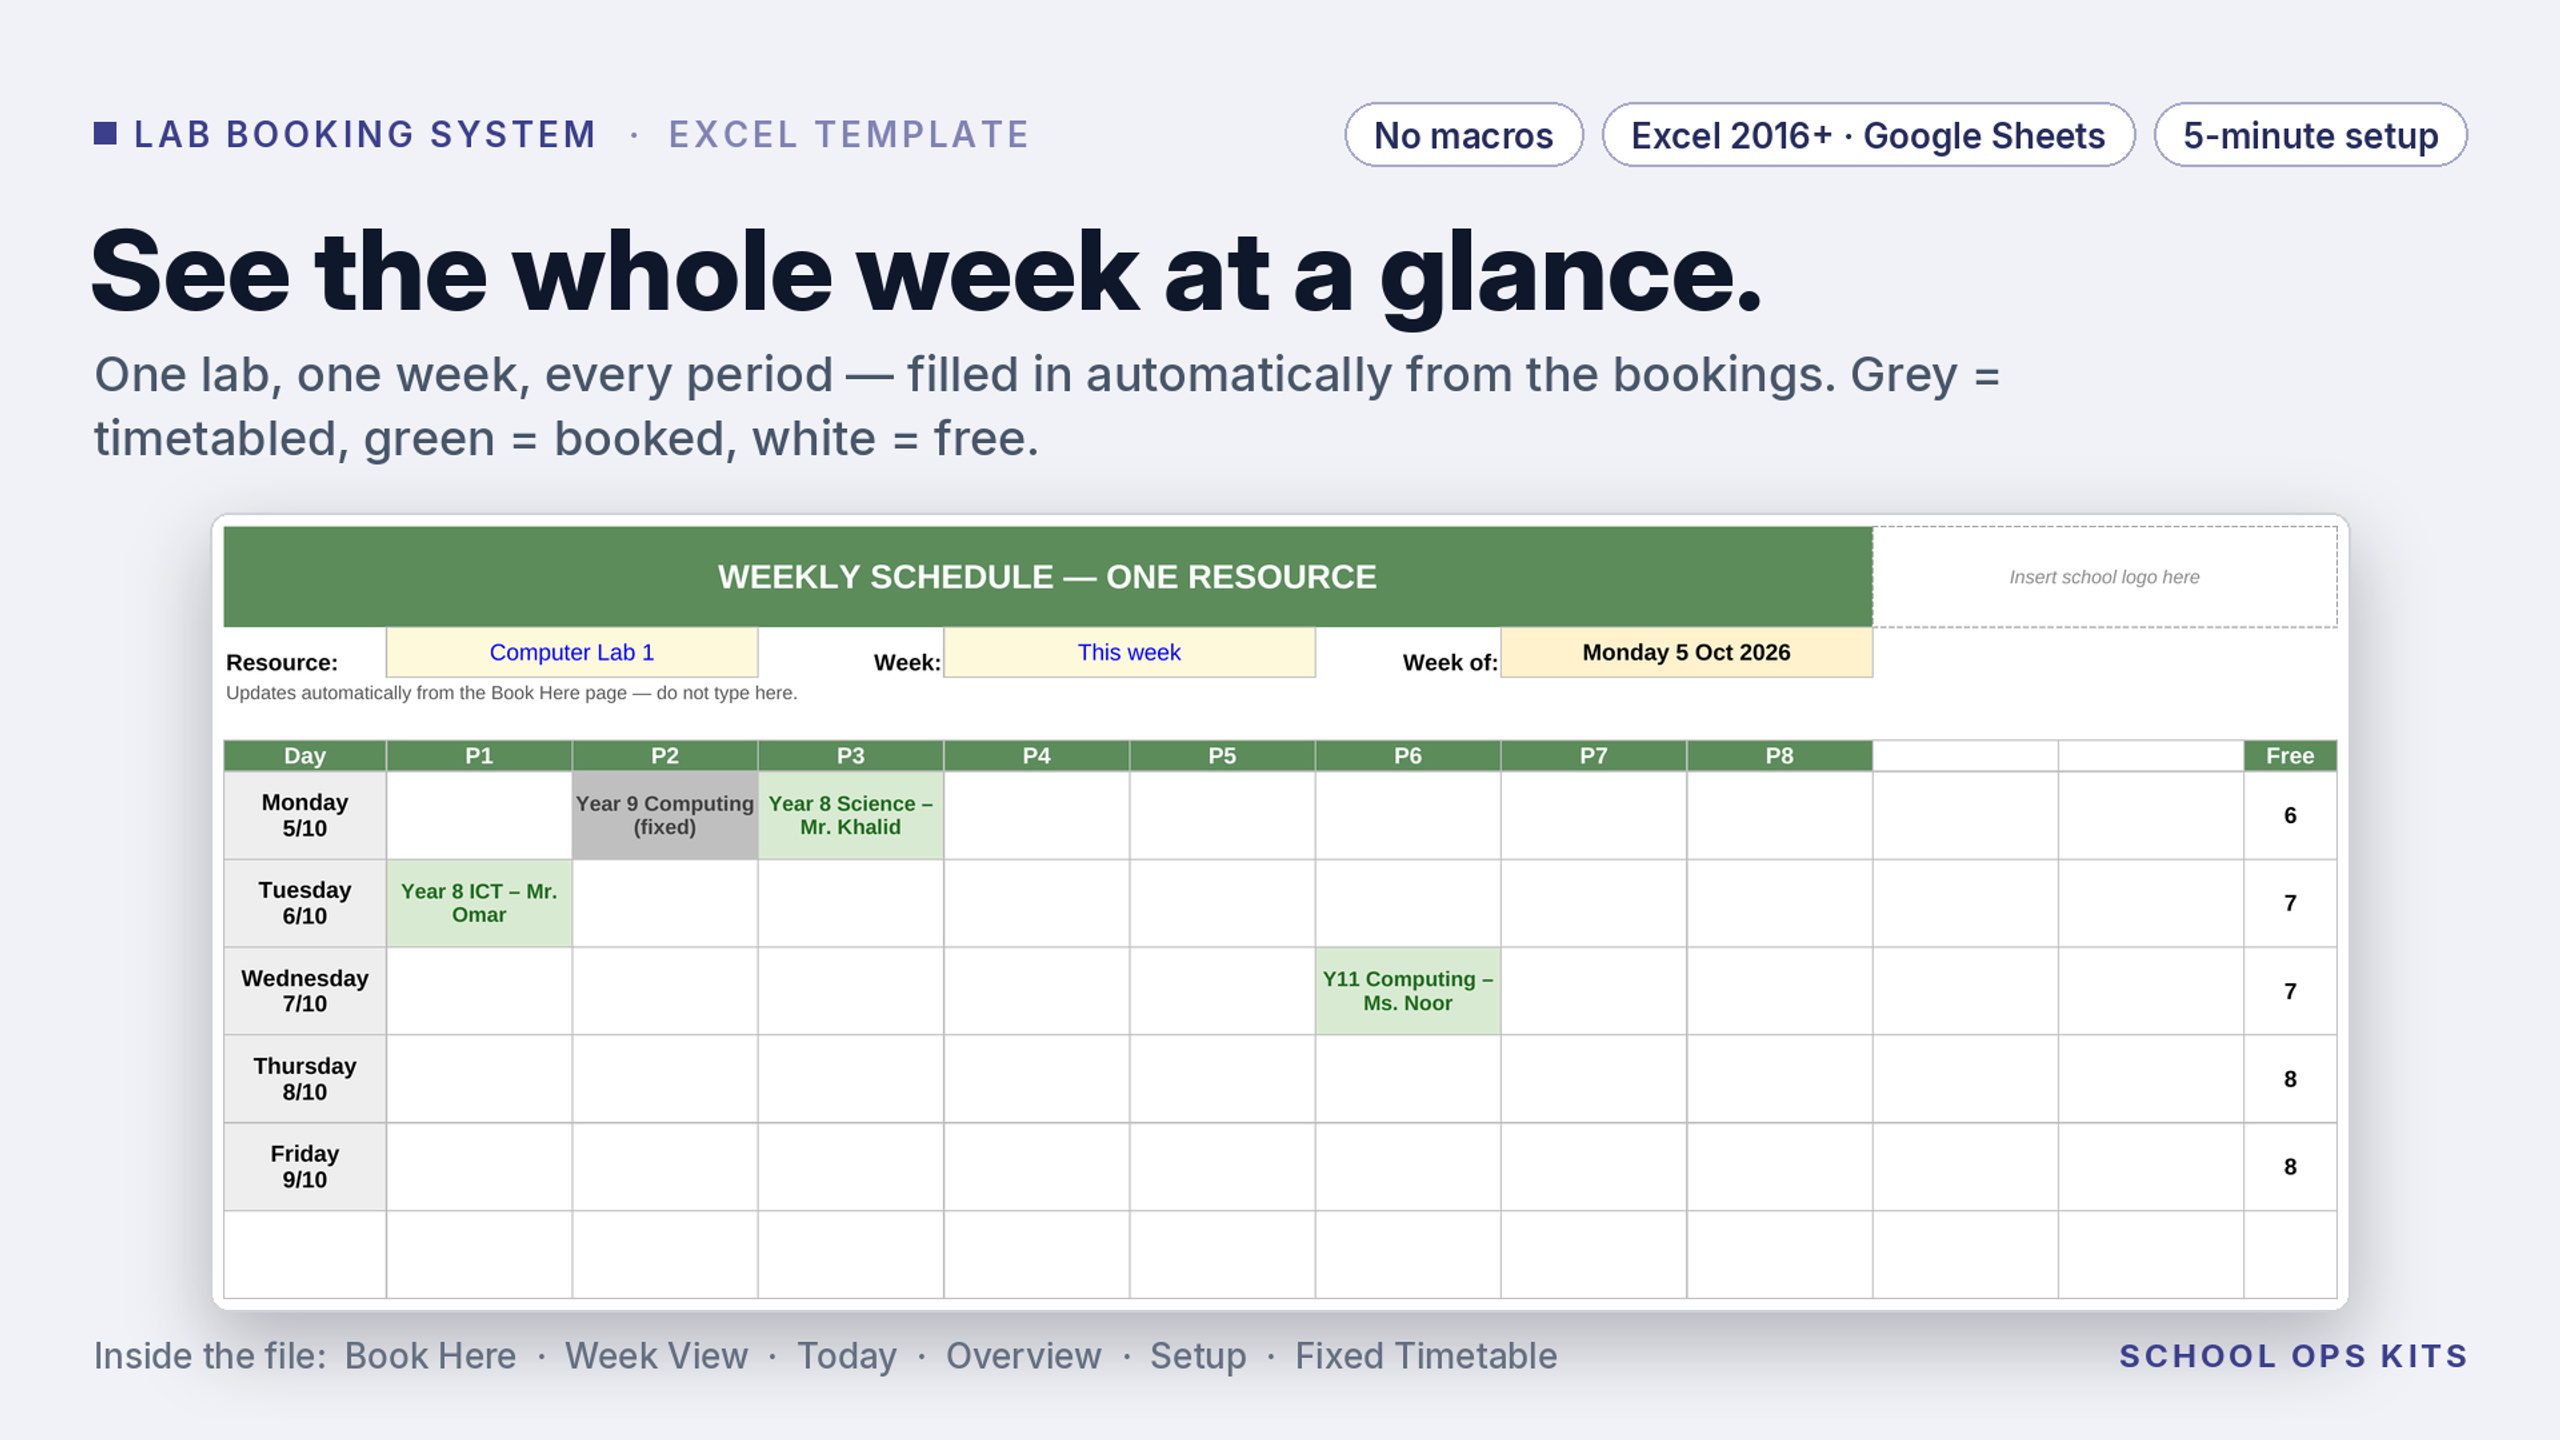Select the Thursday 8/10 row label
The image size is (2560, 1440).
pyautogui.click(x=305, y=1079)
